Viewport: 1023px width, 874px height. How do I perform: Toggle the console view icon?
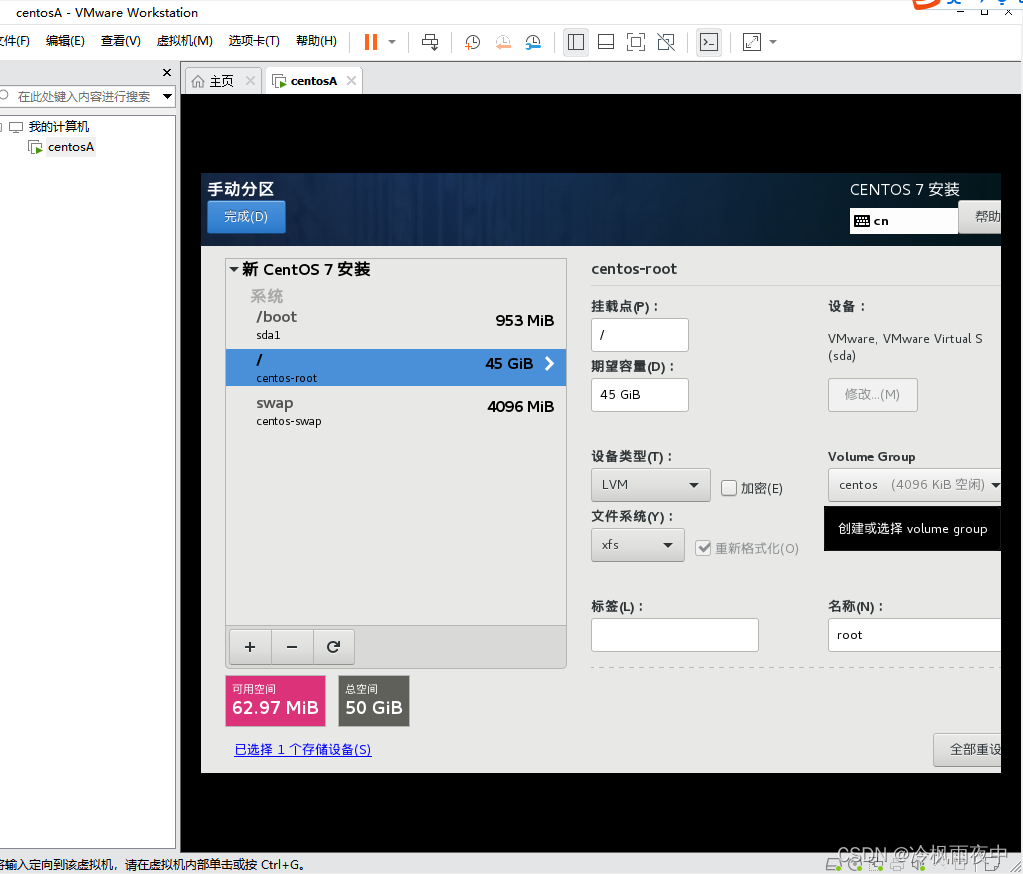pos(709,42)
